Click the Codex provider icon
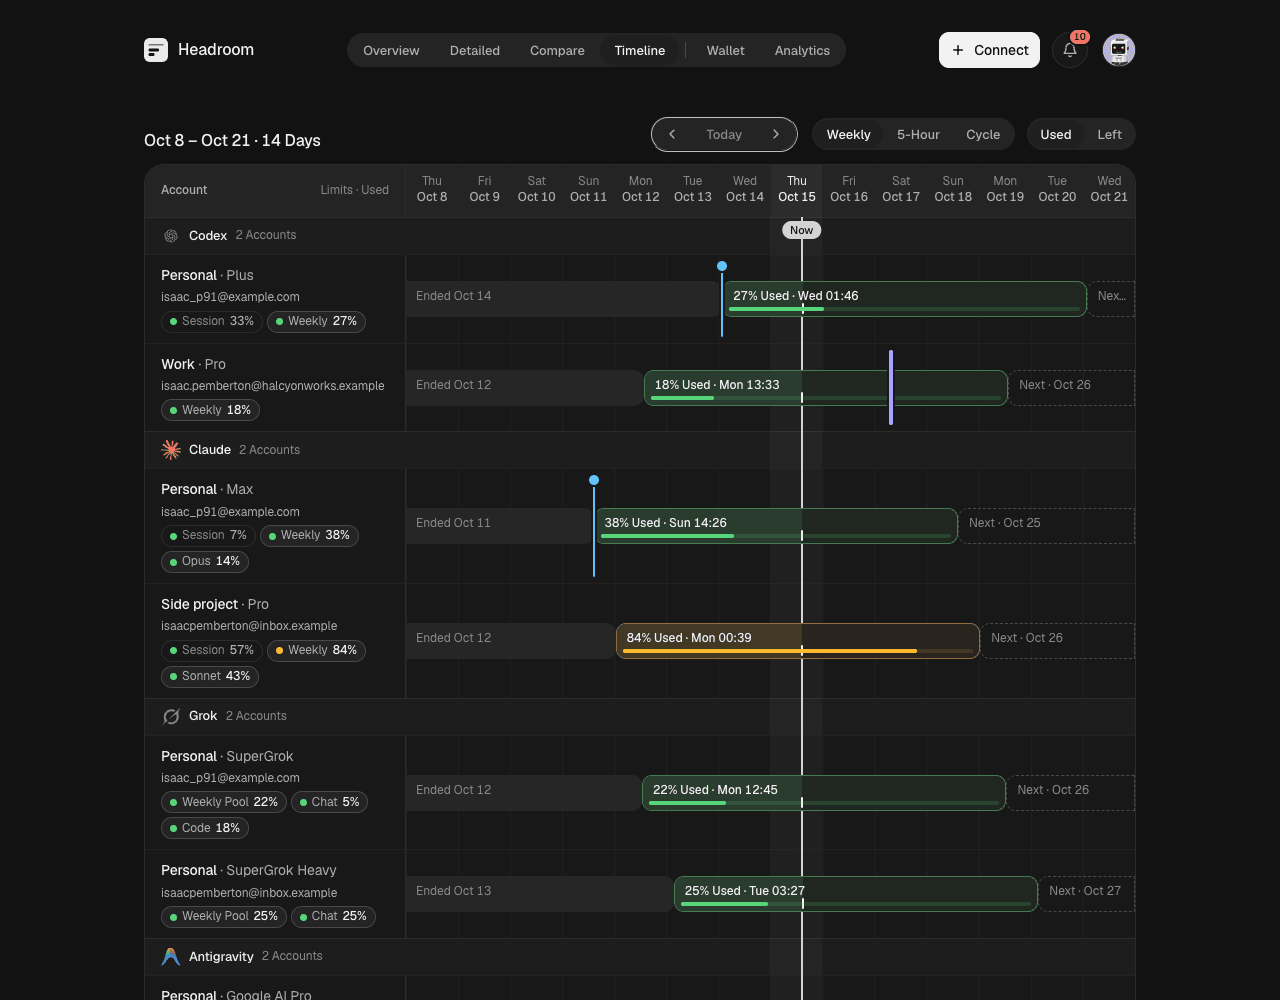The height and width of the screenshot is (1000, 1280). point(171,236)
